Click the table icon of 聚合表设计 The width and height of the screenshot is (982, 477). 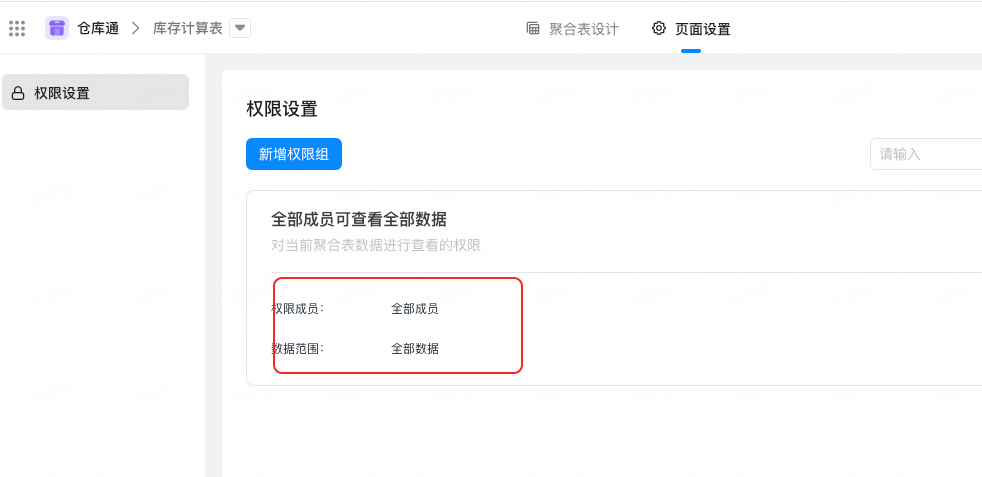click(533, 28)
